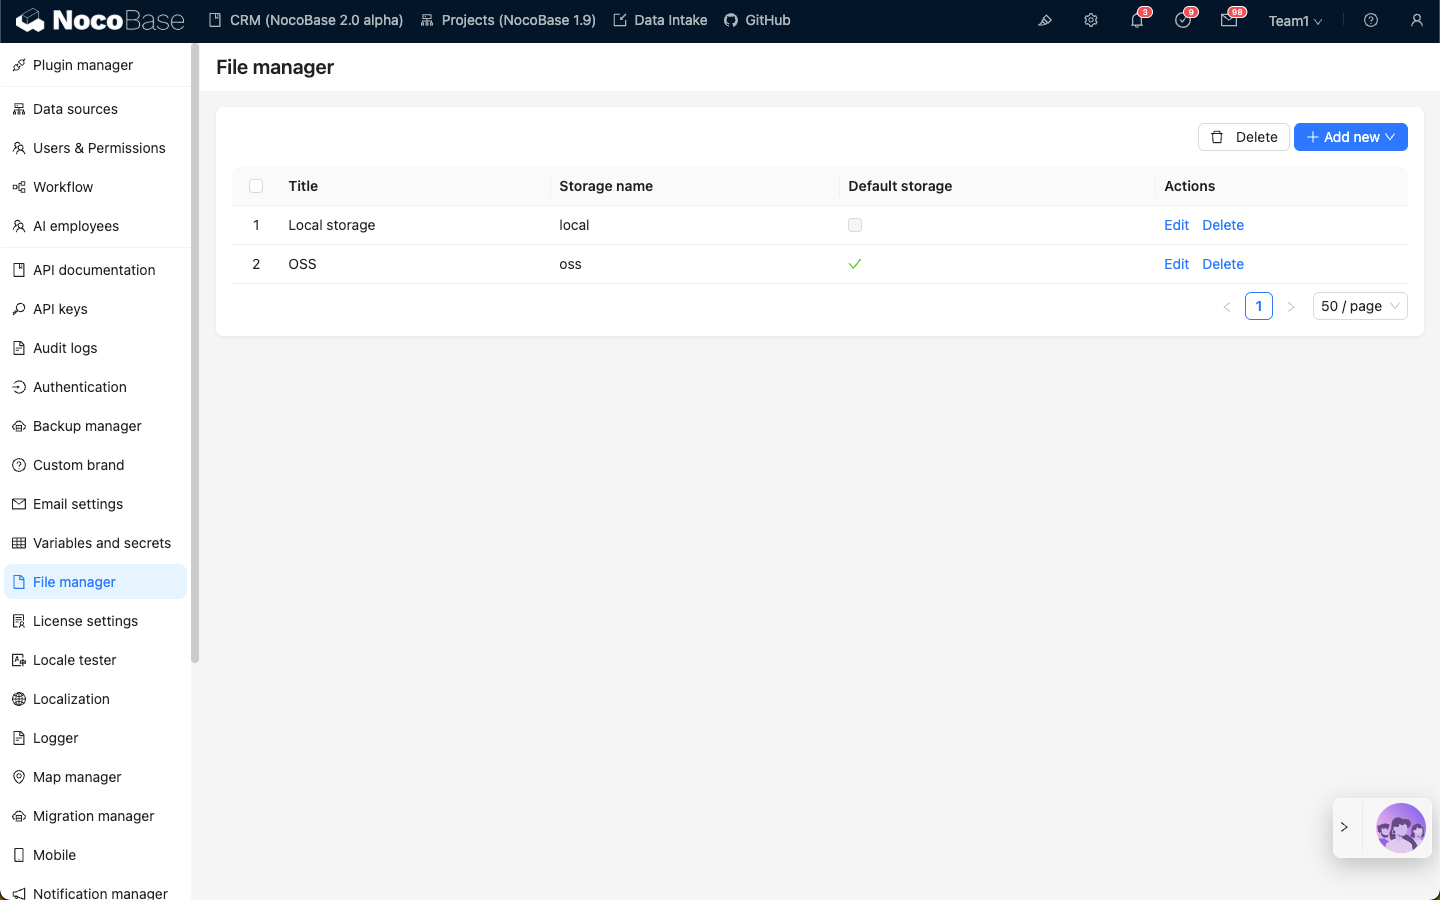1440x900 pixels.
Task: Click the async tasks check icon
Action: click(x=1183, y=21)
